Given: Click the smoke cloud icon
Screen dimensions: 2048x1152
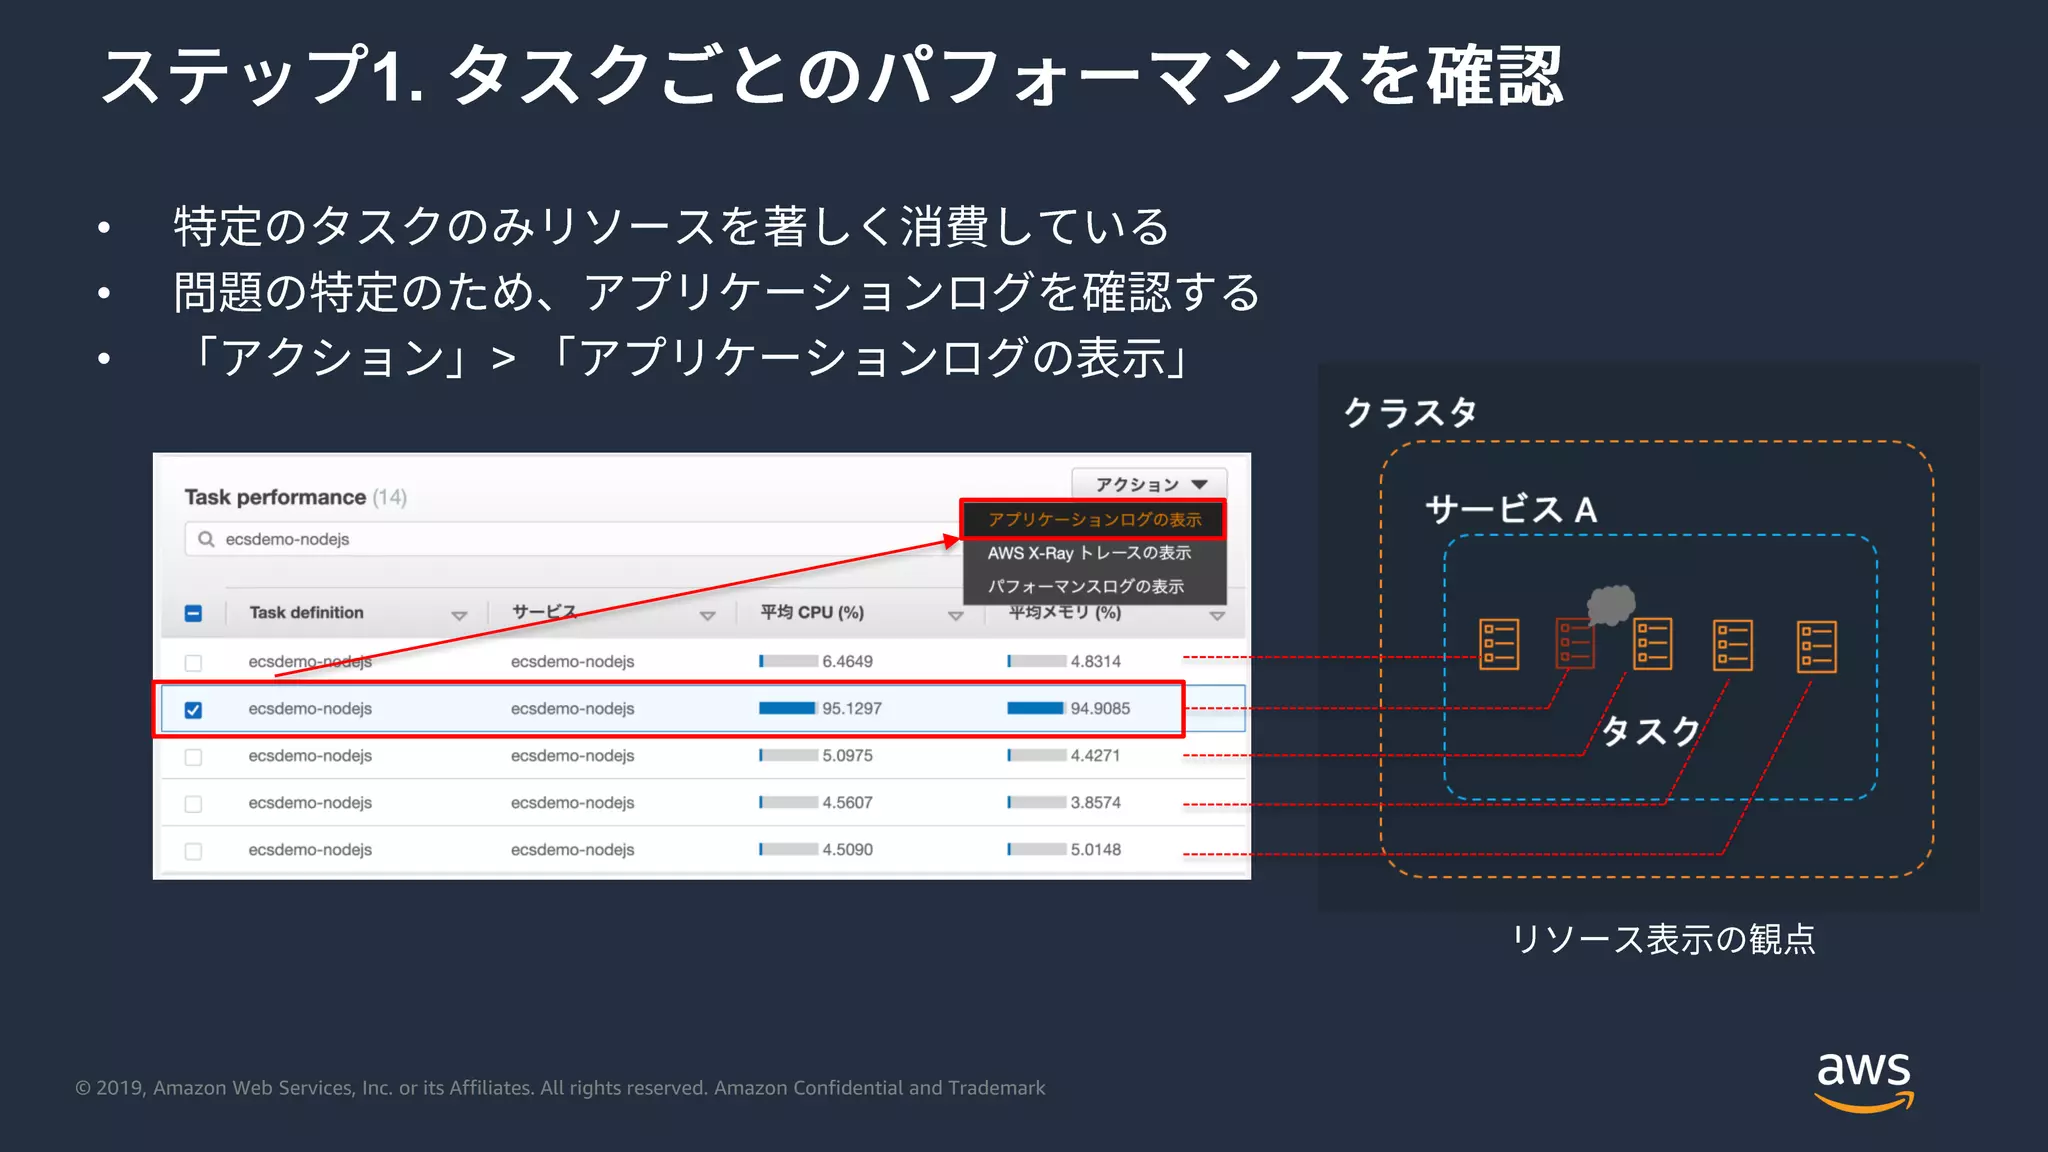Looking at the screenshot, I should coord(1610,604).
